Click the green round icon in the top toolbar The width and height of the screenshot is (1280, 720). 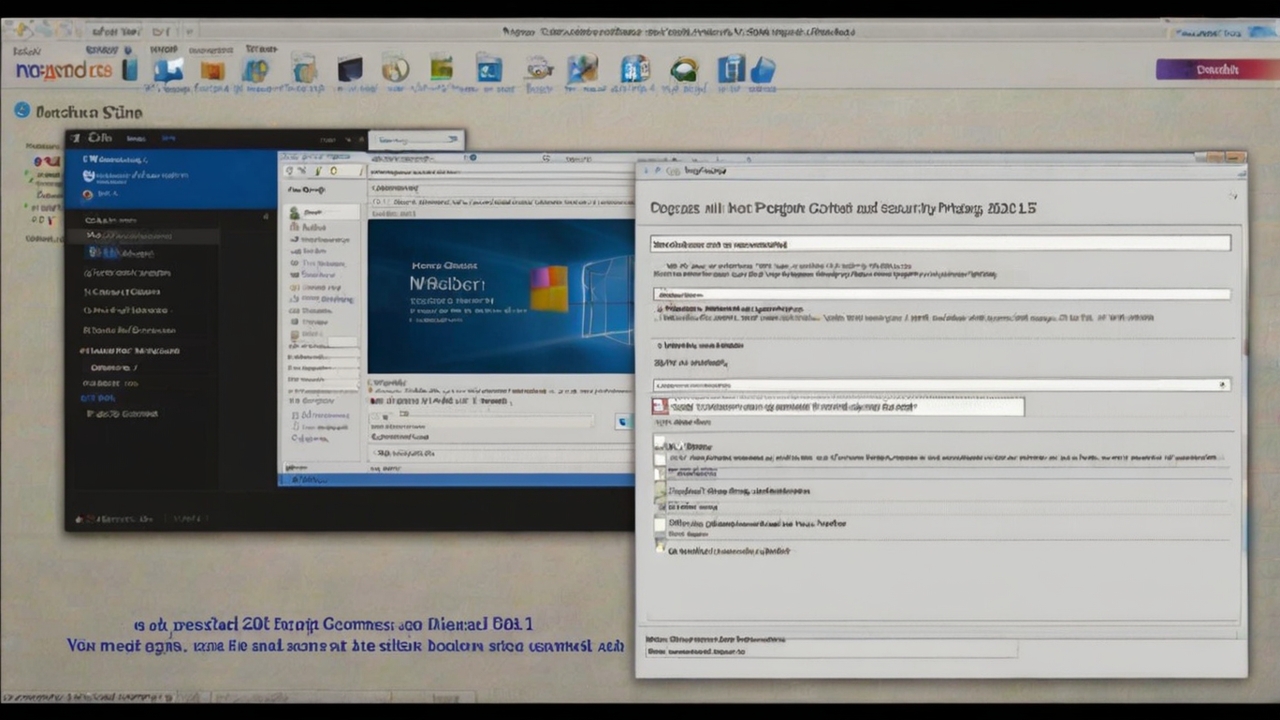[685, 69]
